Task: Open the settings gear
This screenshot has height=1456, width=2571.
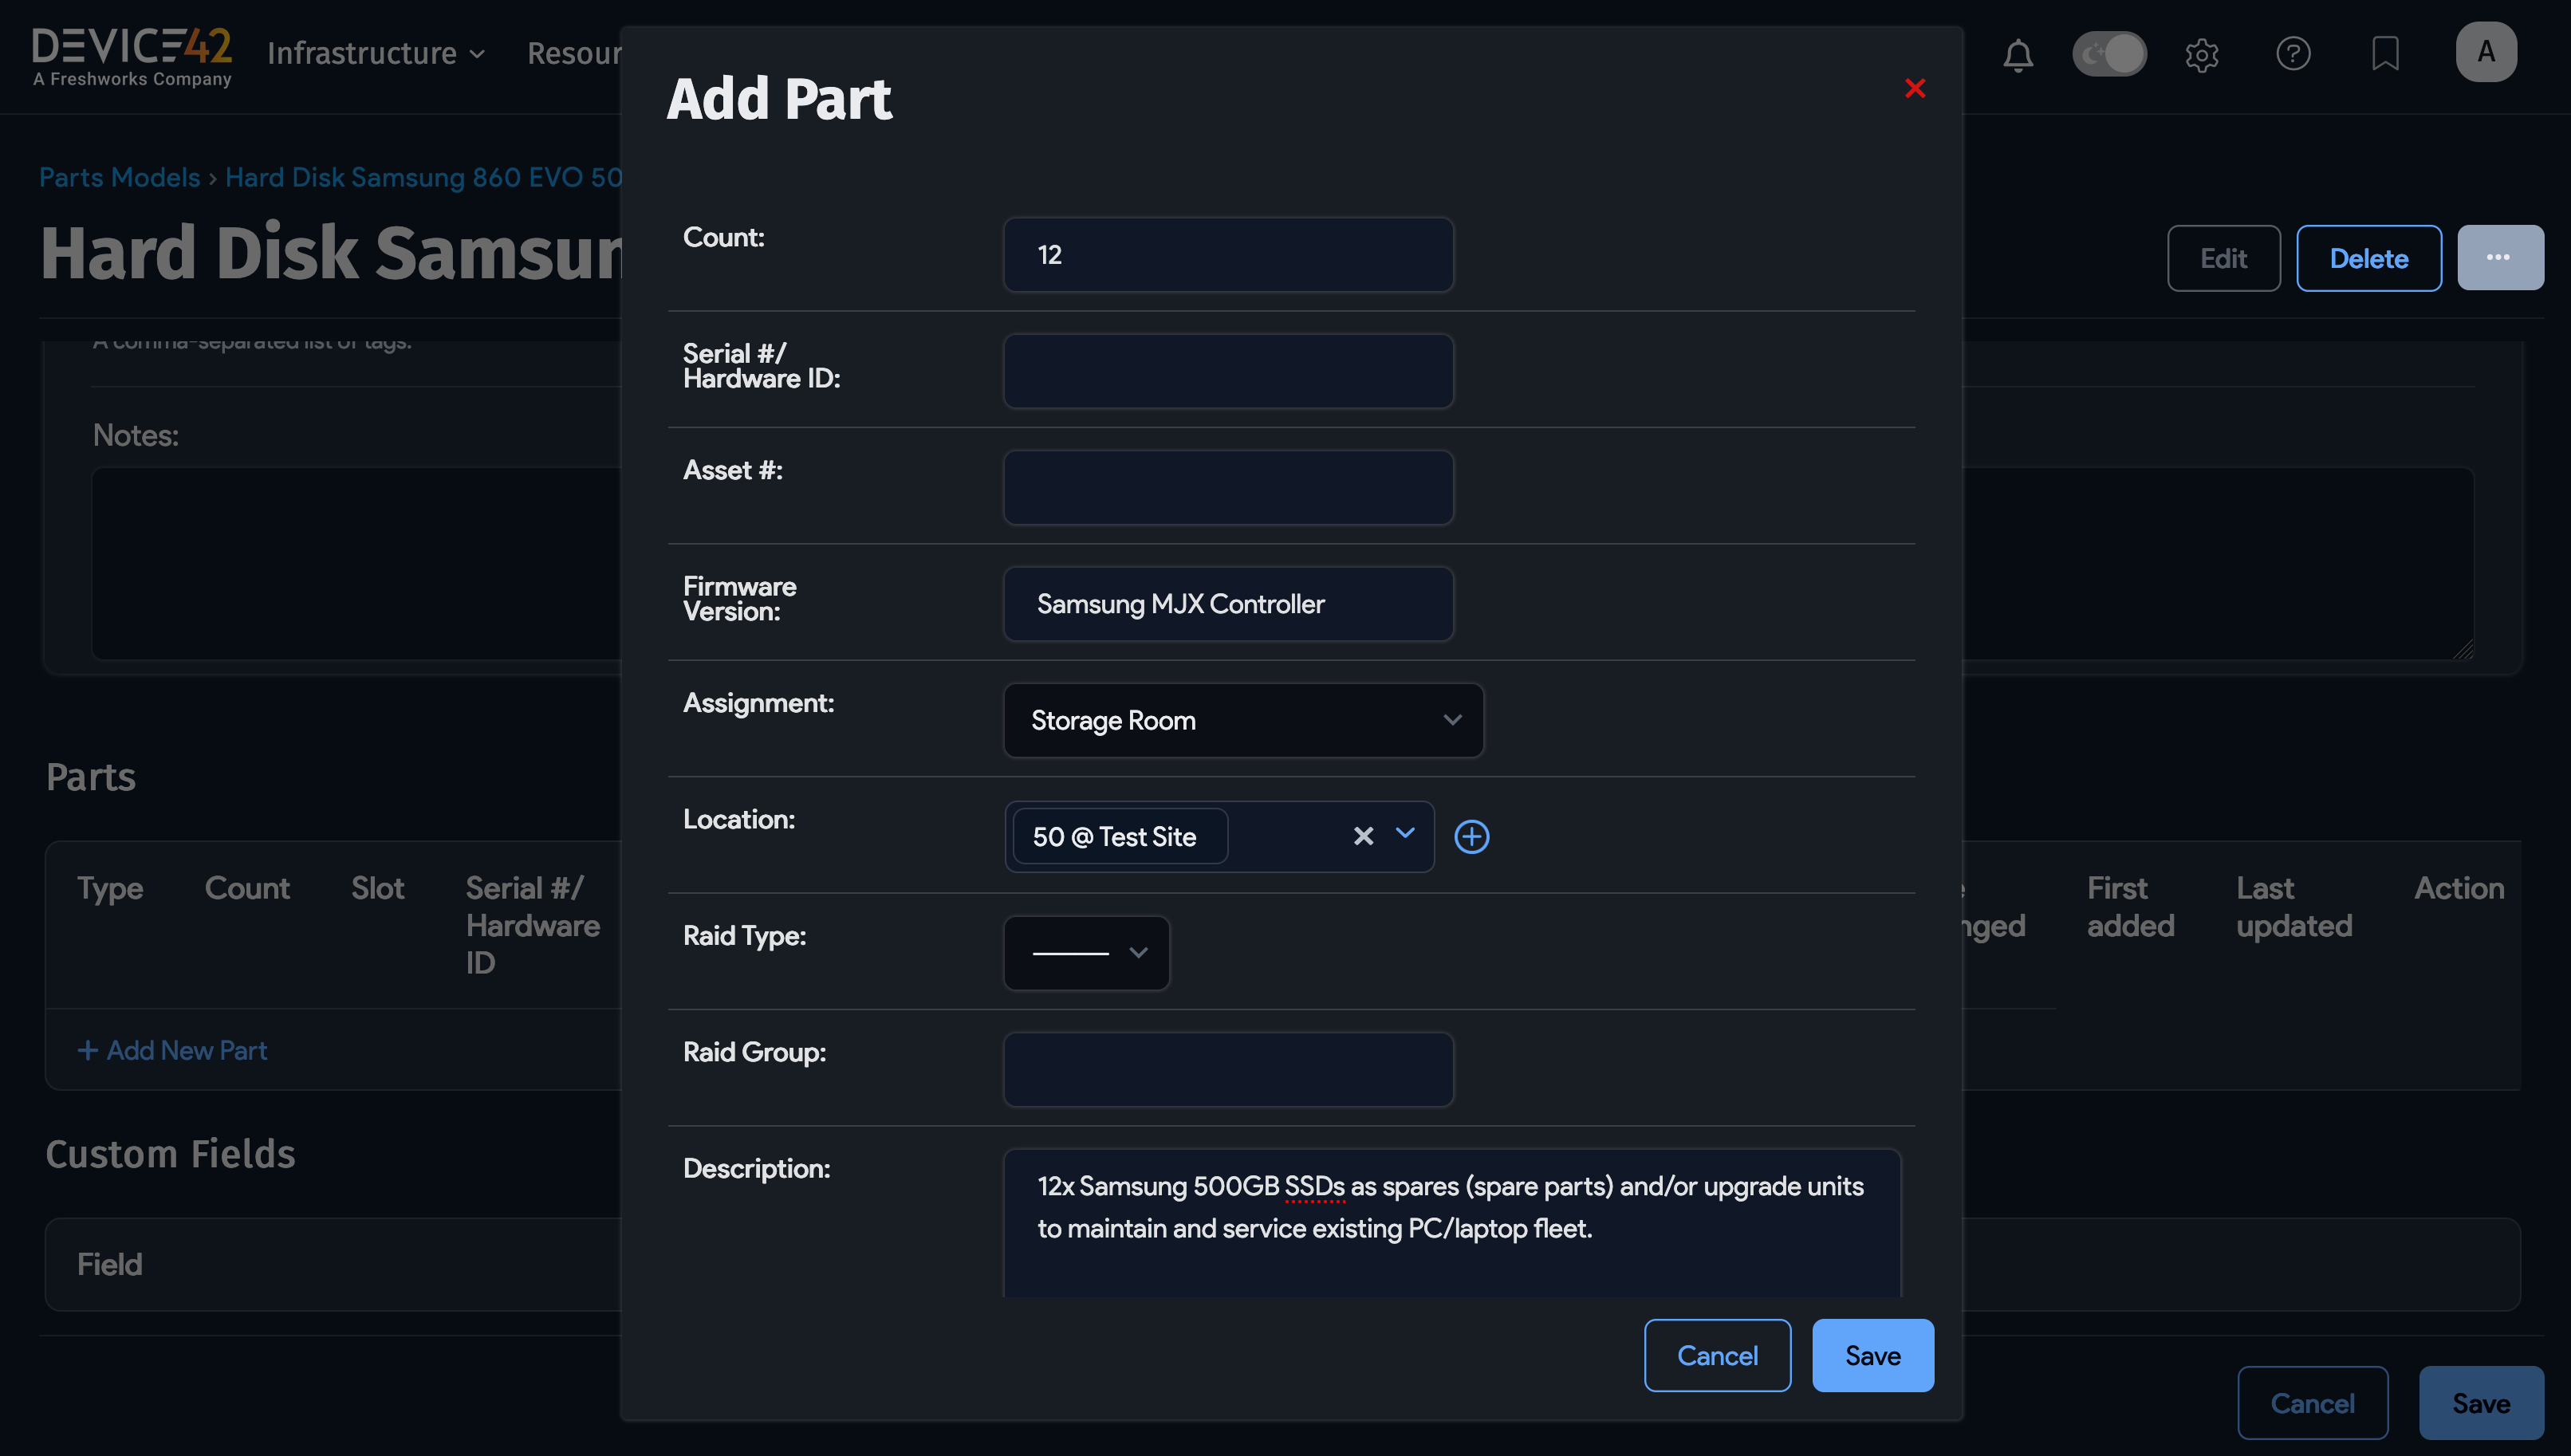Action: point(2202,55)
